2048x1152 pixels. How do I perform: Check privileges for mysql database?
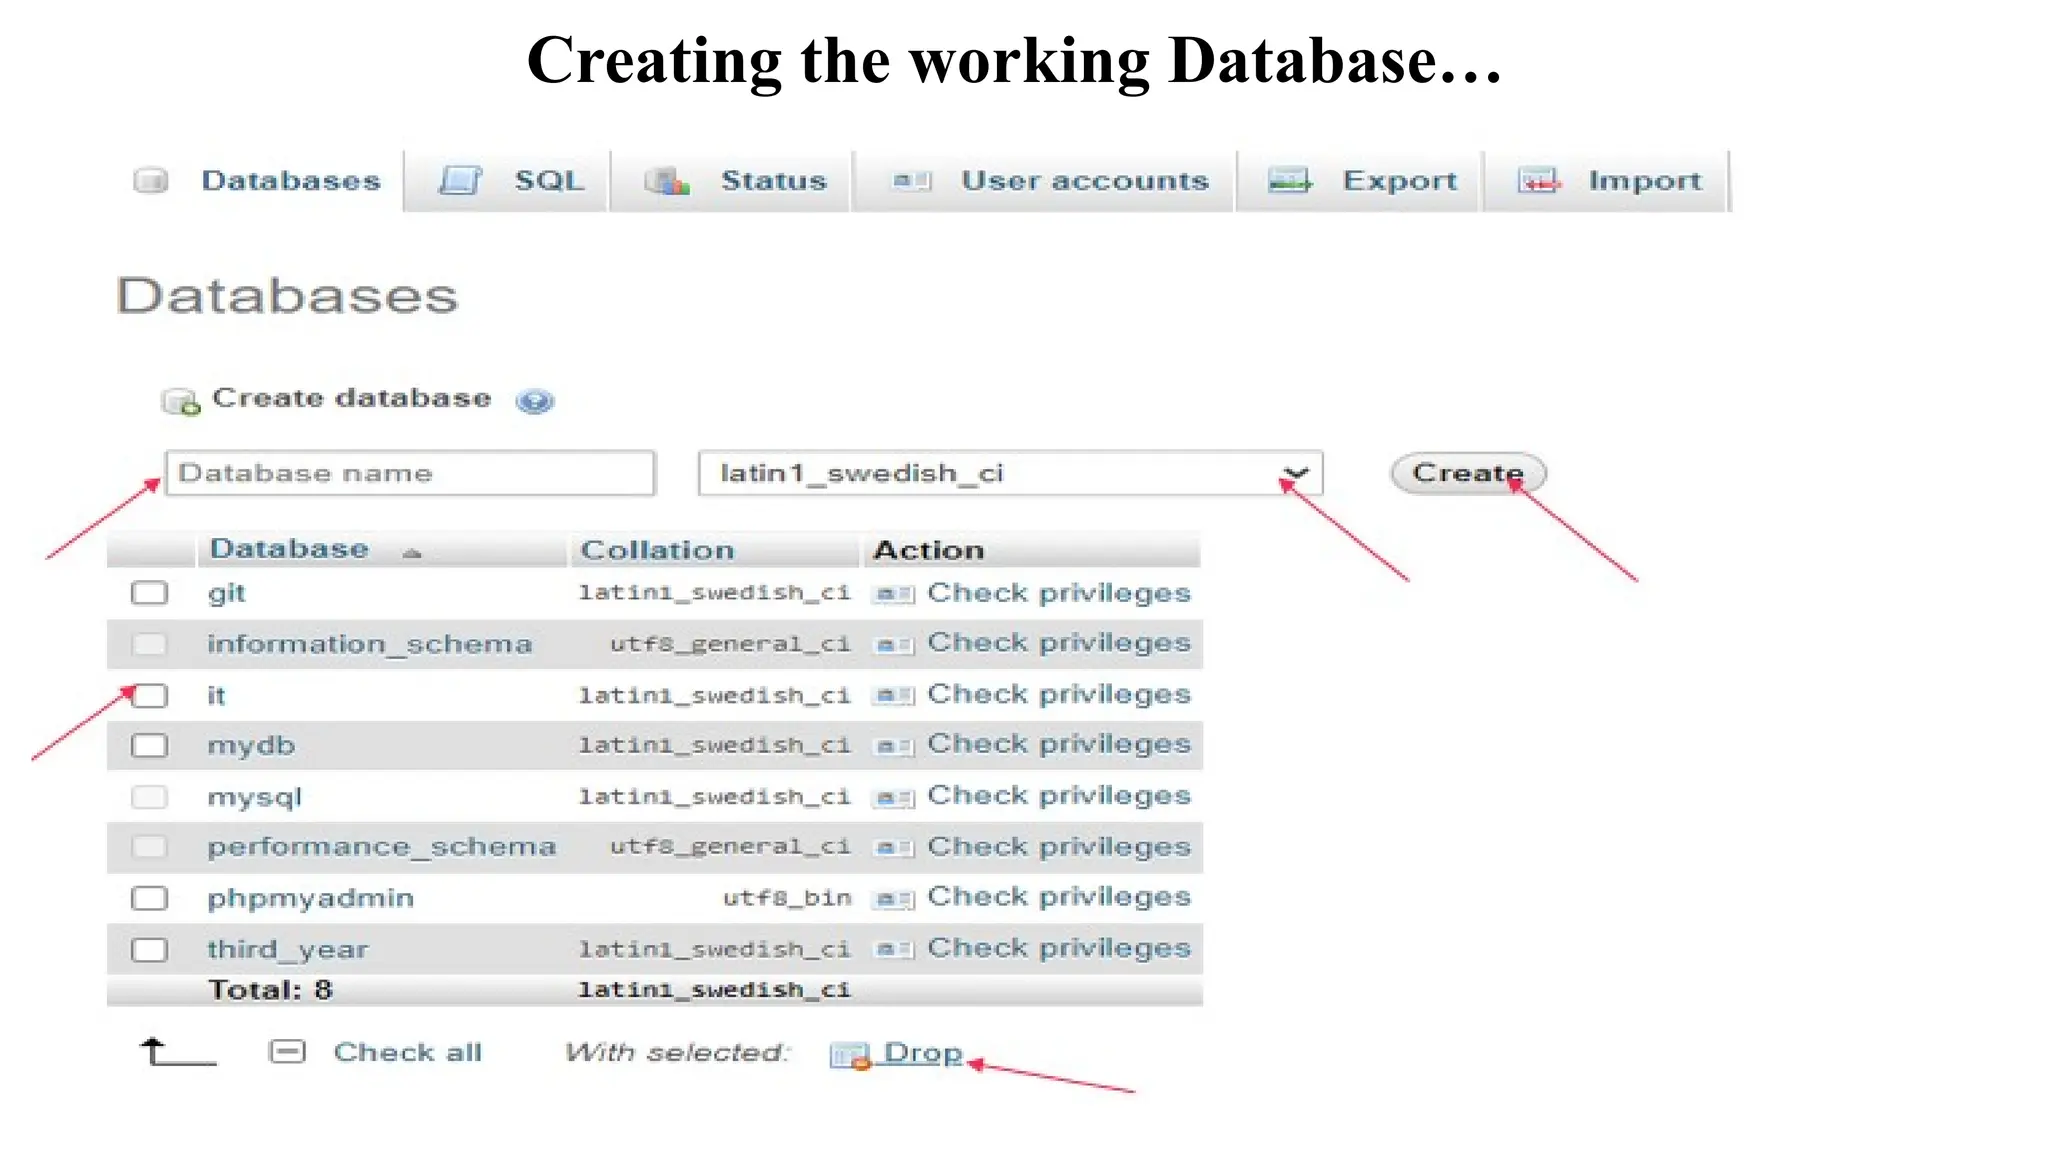(x=1059, y=796)
